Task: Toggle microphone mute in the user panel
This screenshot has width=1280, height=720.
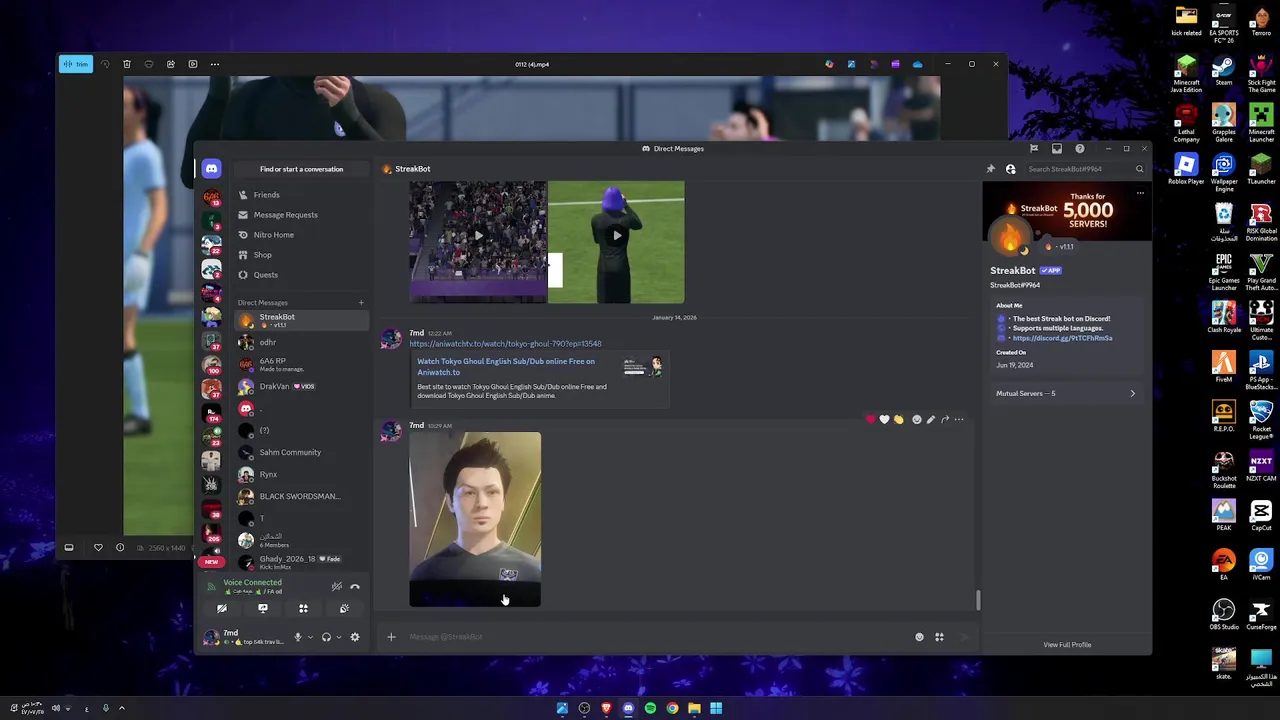Action: (x=297, y=637)
